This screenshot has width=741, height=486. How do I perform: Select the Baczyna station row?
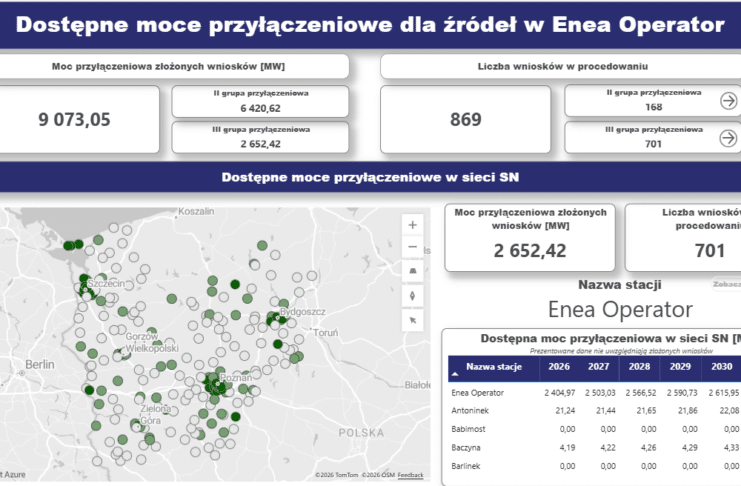(x=468, y=447)
